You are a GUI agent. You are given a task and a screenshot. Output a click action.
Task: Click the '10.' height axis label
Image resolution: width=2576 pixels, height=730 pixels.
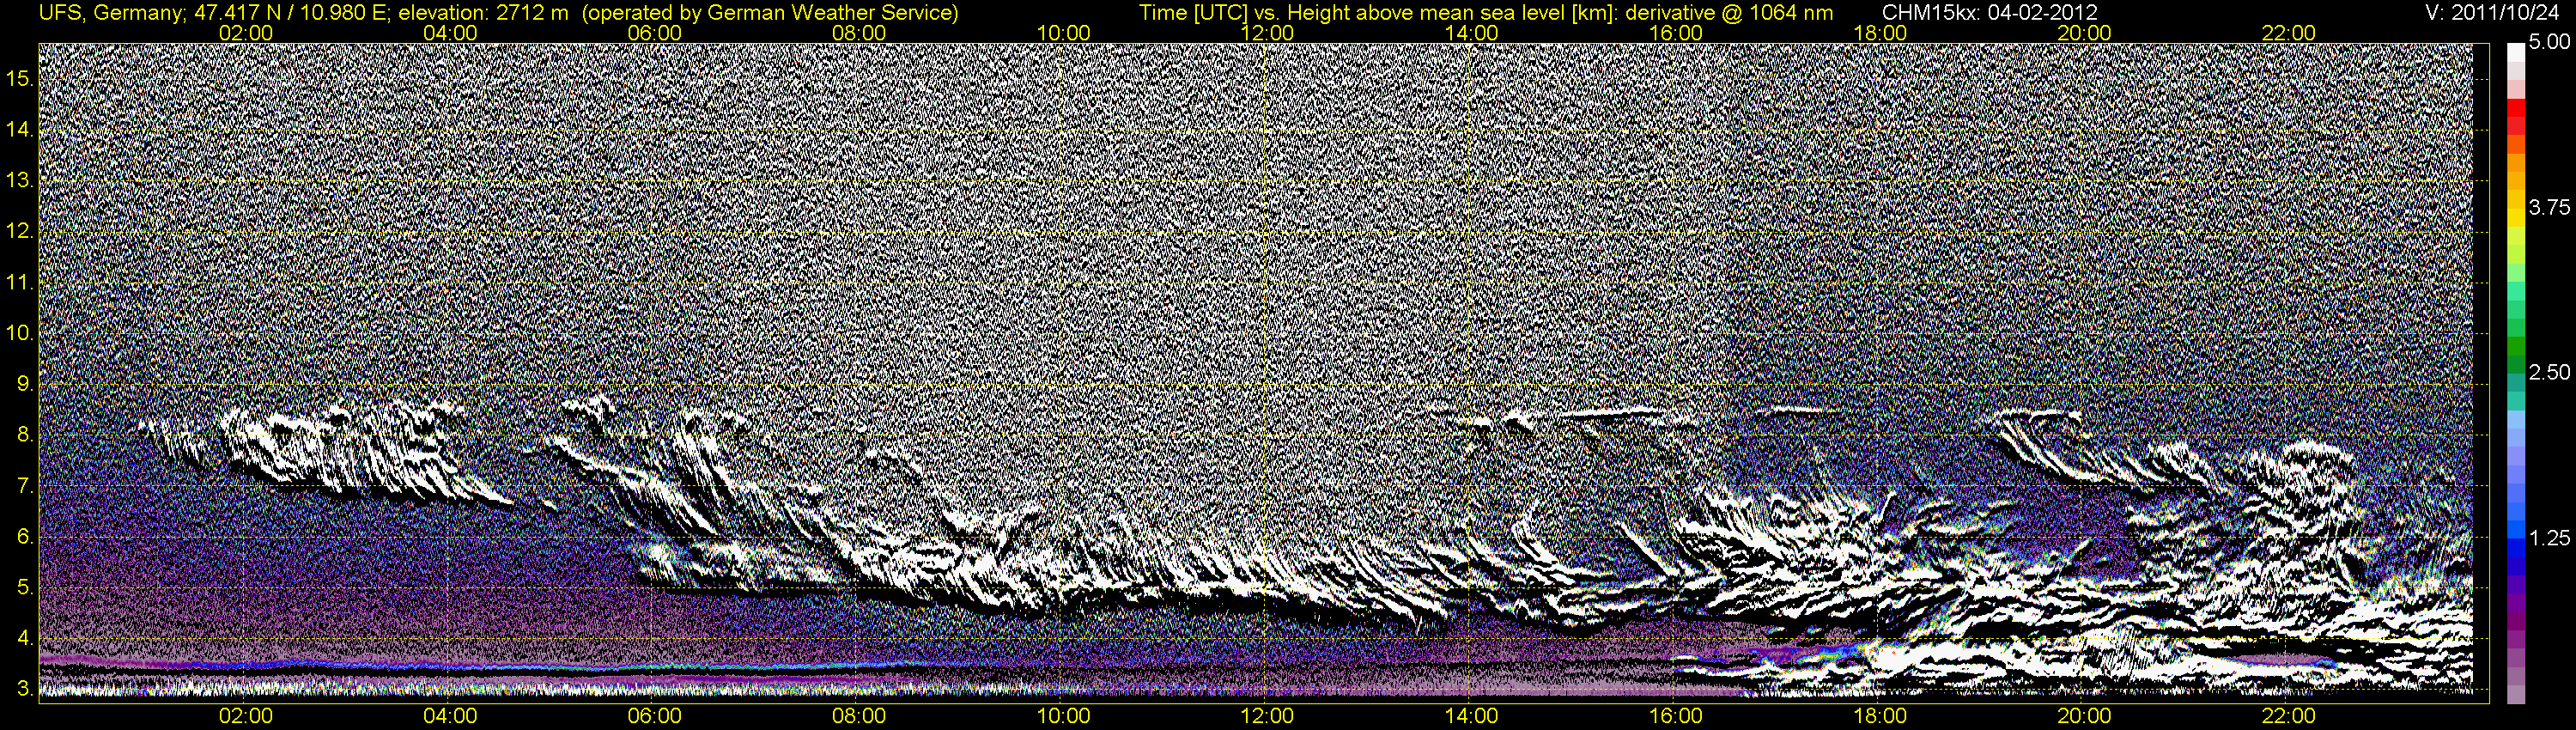coord(21,333)
